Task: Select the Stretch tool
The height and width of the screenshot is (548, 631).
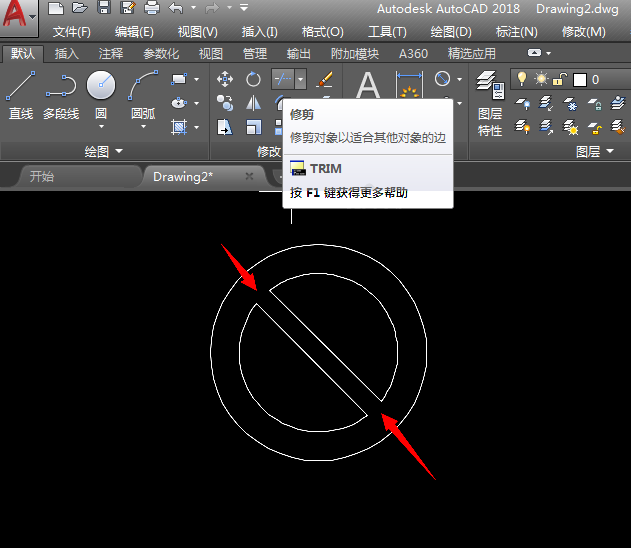Action: coord(225,127)
